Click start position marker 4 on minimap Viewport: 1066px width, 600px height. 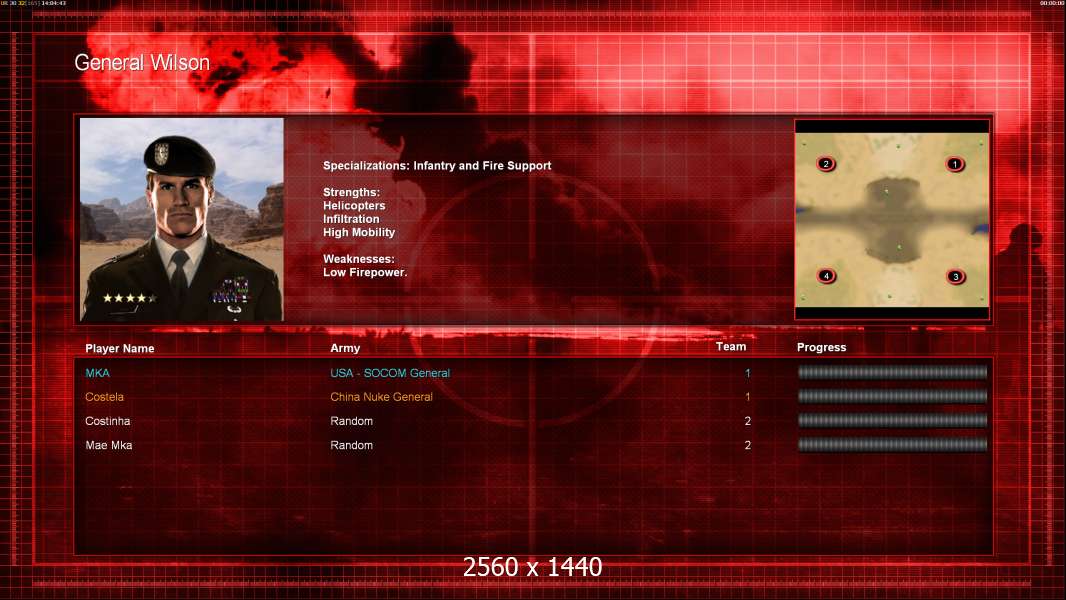pos(826,276)
